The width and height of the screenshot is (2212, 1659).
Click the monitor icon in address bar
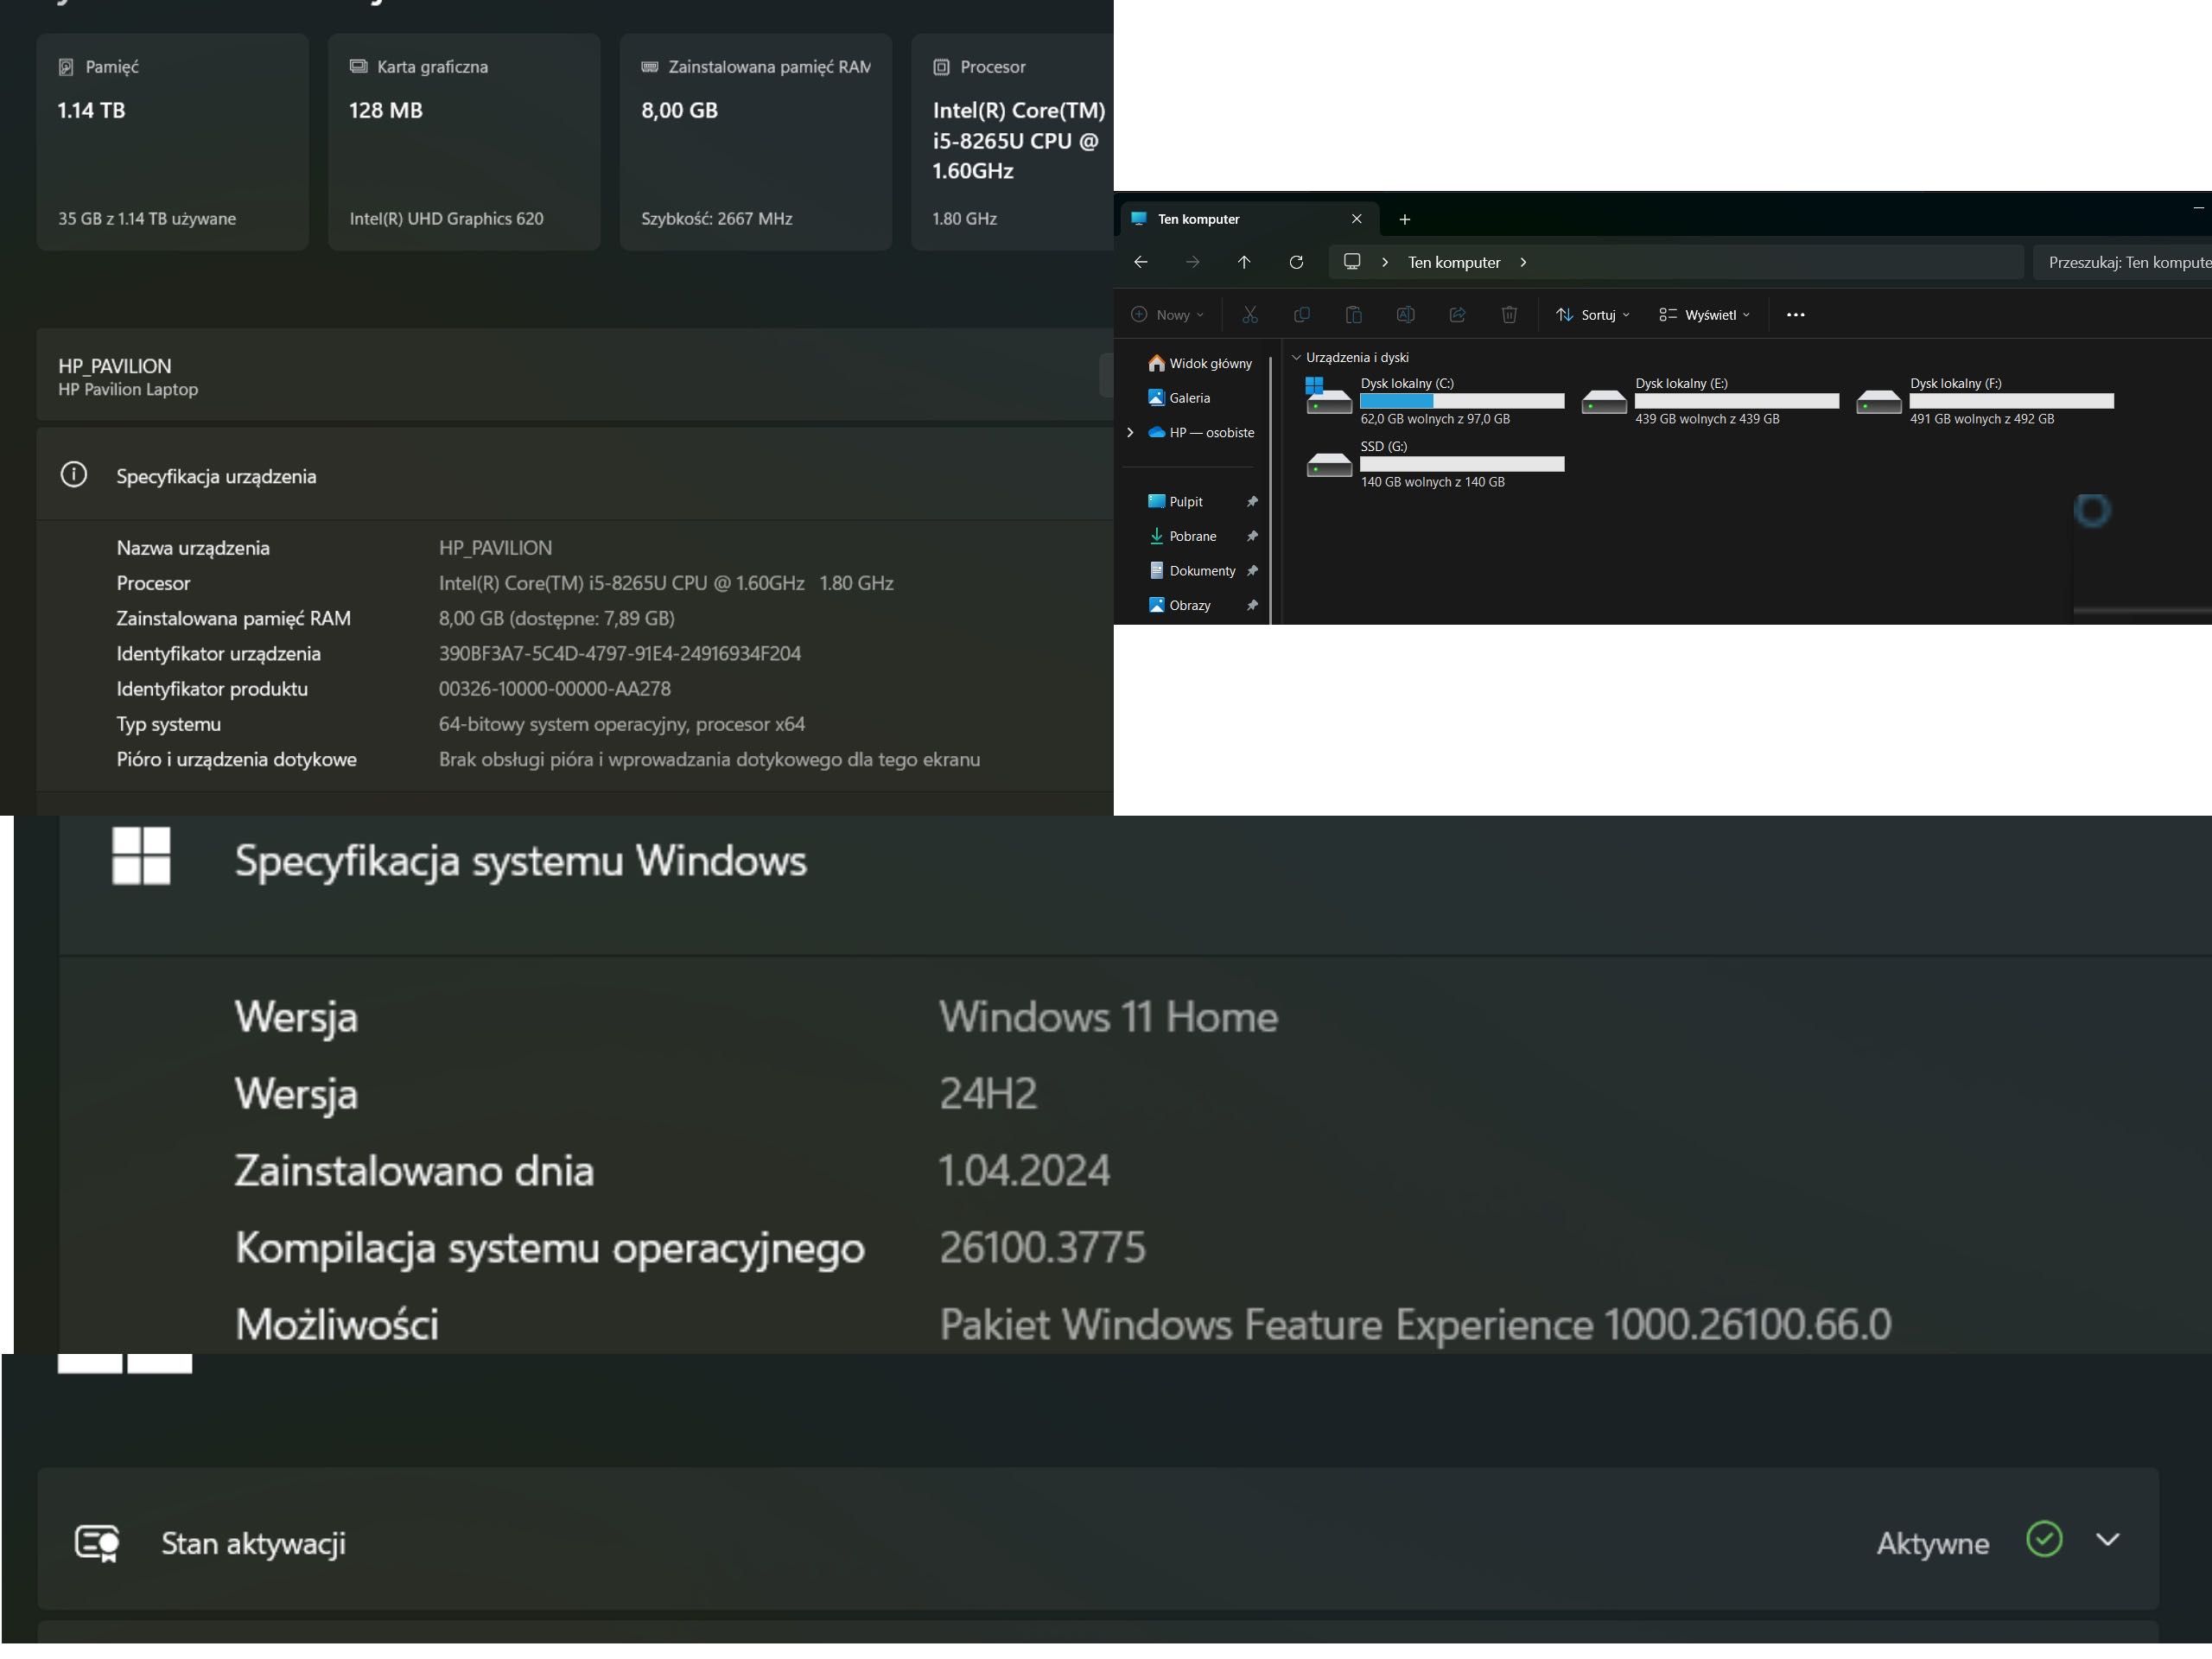1352,262
